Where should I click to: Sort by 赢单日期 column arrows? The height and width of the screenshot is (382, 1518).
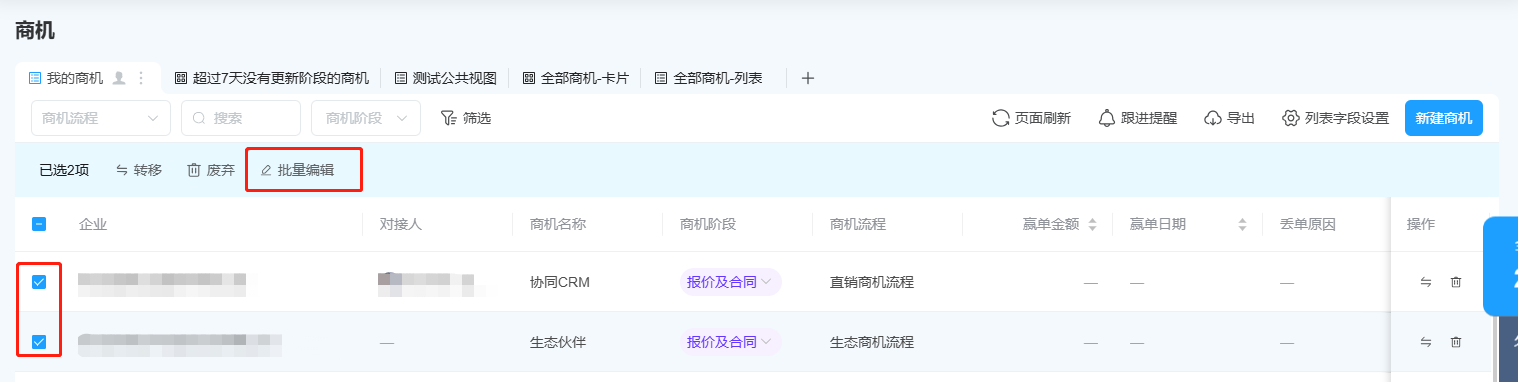tap(1242, 224)
